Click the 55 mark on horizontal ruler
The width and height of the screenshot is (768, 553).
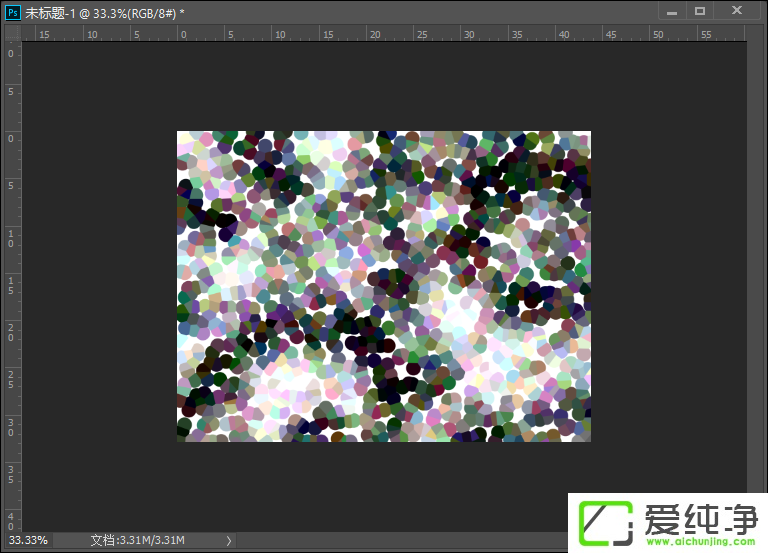(705, 34)
